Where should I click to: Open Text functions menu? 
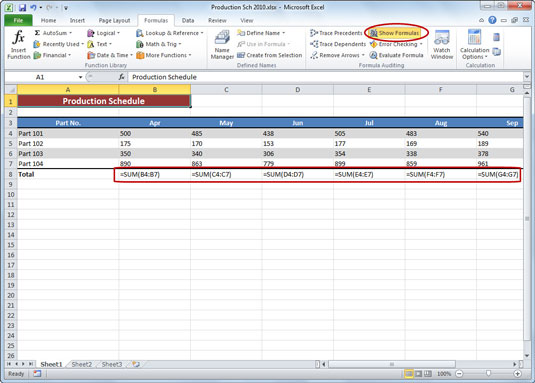(x=99, y=44)
